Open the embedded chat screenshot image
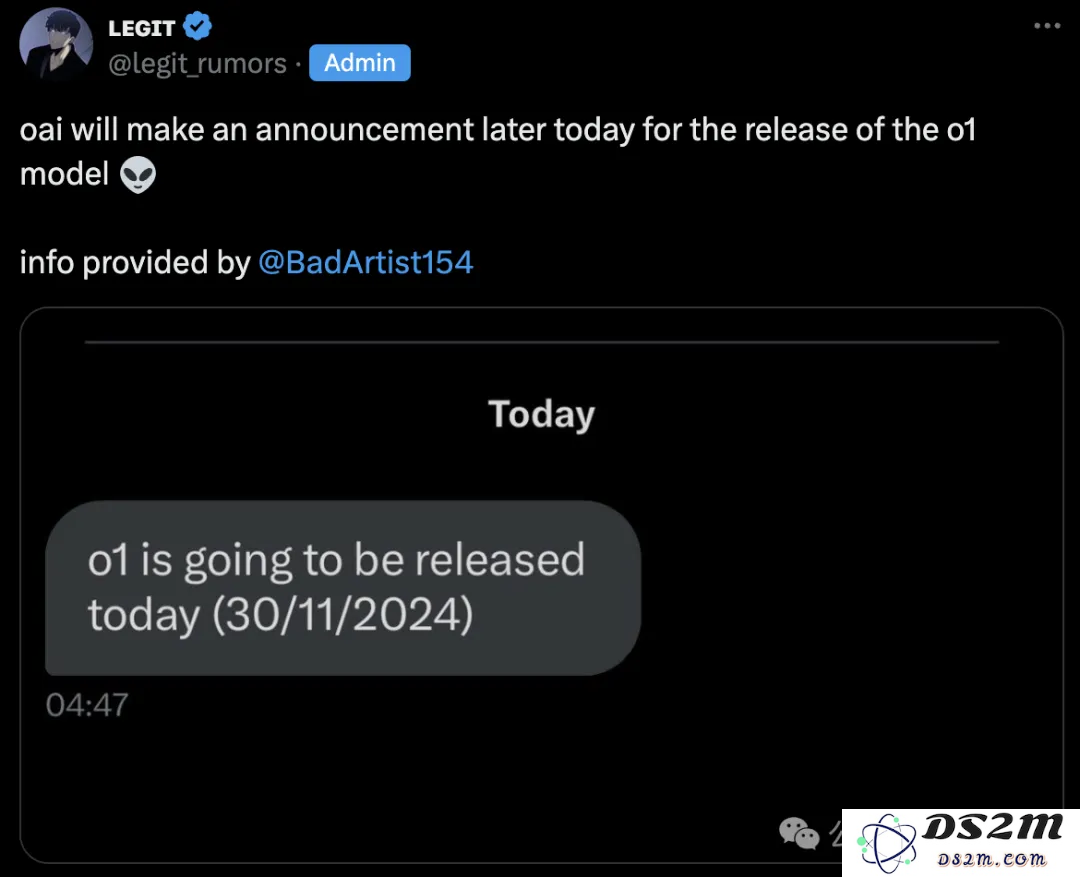1080x877 pixels. point(541,586)
